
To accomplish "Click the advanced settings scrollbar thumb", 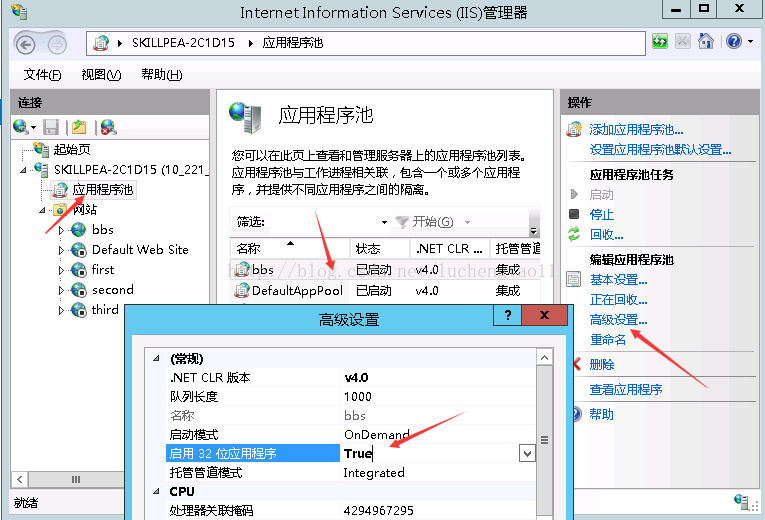I will point(544,440).
